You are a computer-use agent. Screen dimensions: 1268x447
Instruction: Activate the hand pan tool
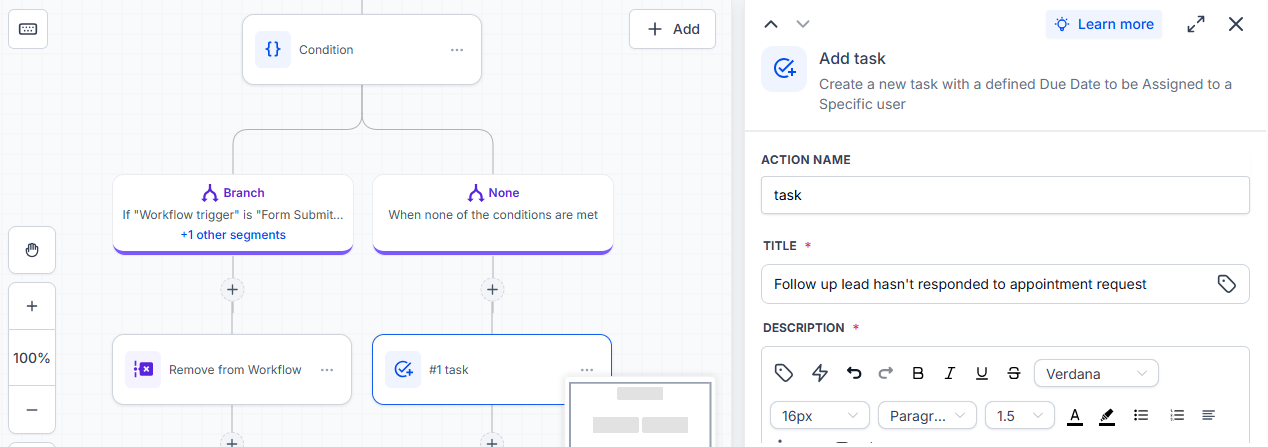32,250
